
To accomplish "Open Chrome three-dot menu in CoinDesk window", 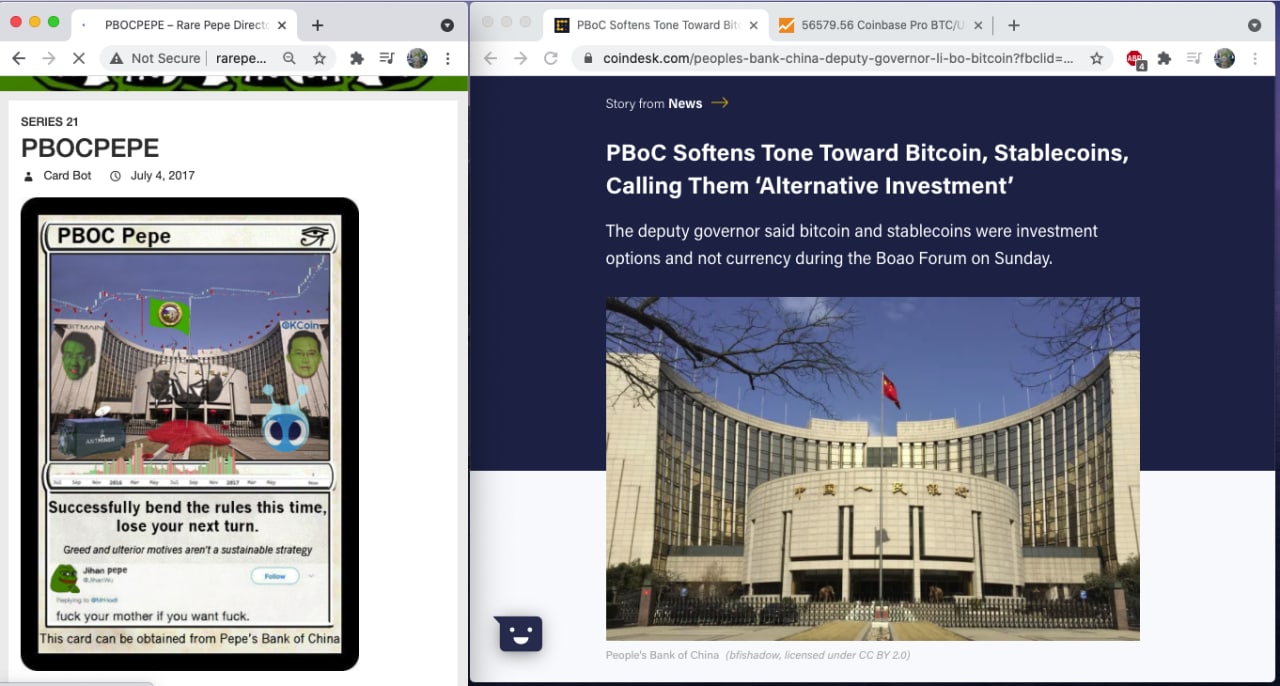I will 1255,58.
